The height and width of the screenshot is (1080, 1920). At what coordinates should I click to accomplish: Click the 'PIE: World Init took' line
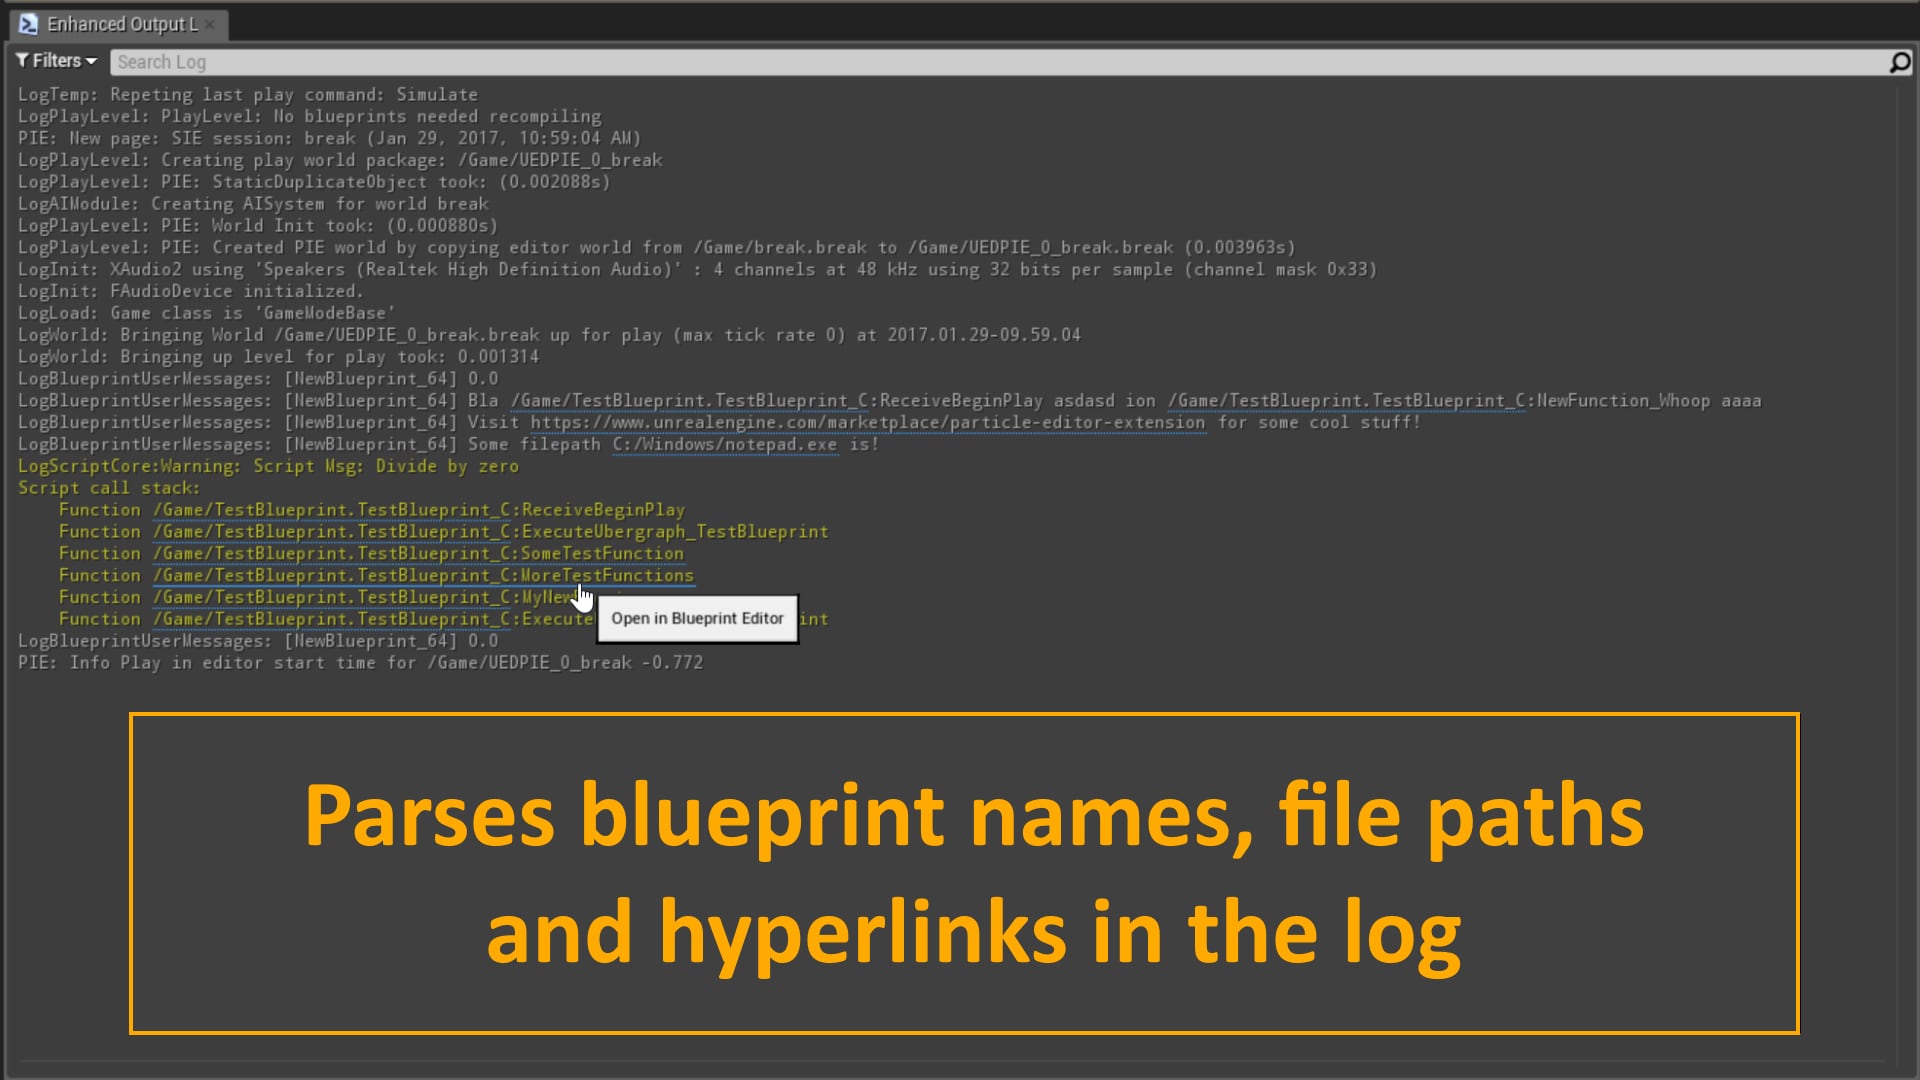click(x=257, y=226)
